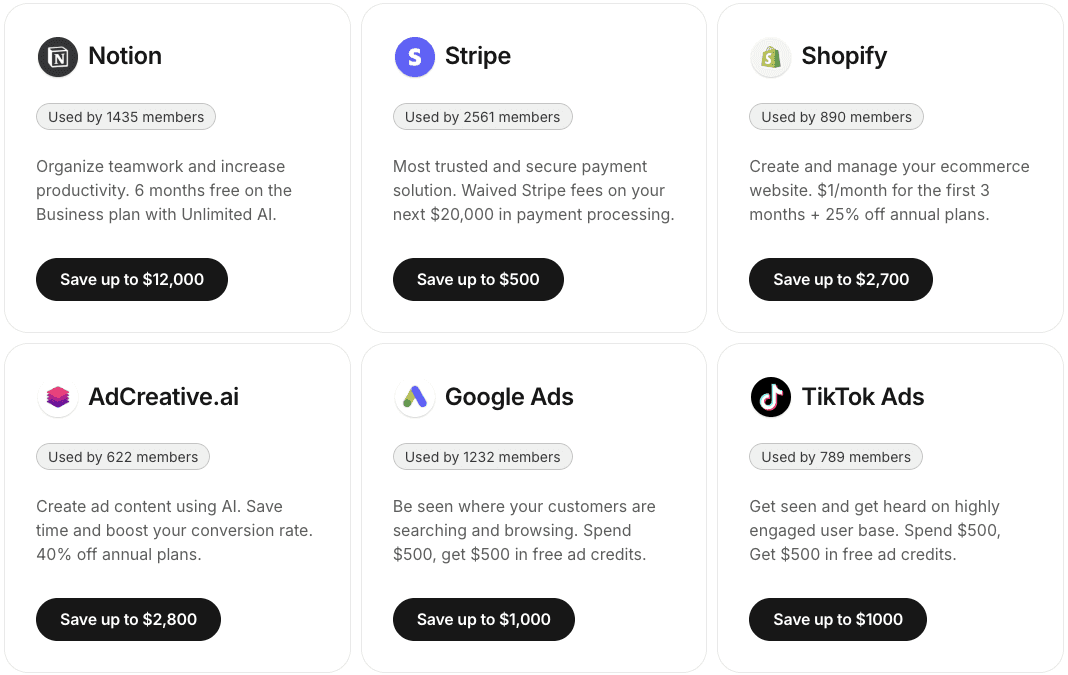Open the Google Ads heading title

pyautogui.click(x=509, y=397)
